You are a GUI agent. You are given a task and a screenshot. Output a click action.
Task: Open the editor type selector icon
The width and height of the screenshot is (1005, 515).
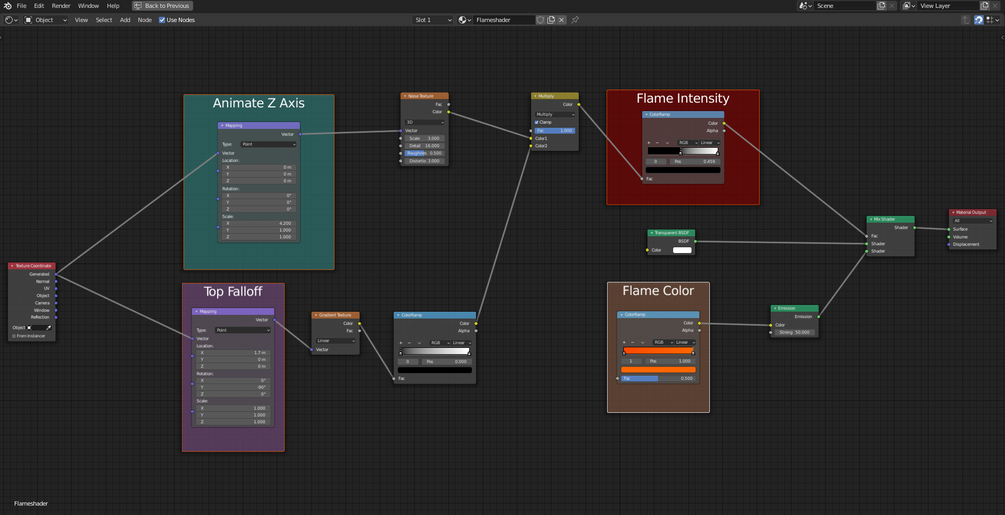coord(12,20)
